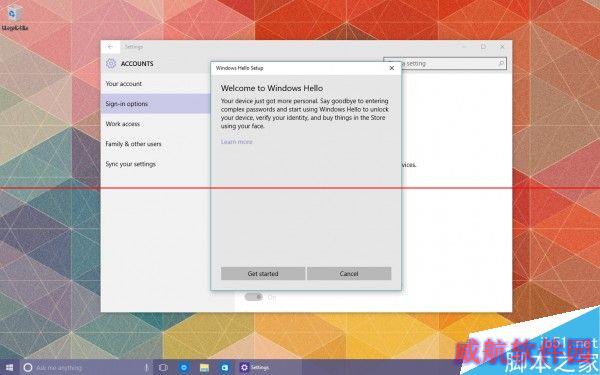The height and width of the screenshot is (375, 600).
Task: Open Work access settings page
Action: click(x=155, y=124)
